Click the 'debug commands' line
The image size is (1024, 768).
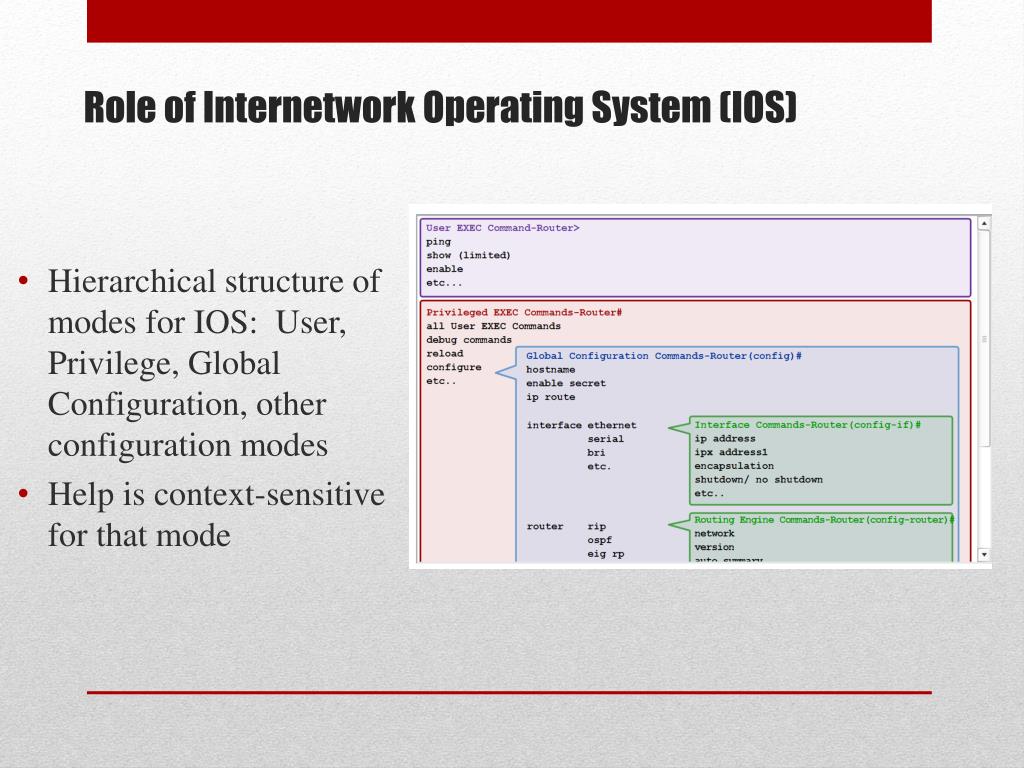(x=469, y=340)
